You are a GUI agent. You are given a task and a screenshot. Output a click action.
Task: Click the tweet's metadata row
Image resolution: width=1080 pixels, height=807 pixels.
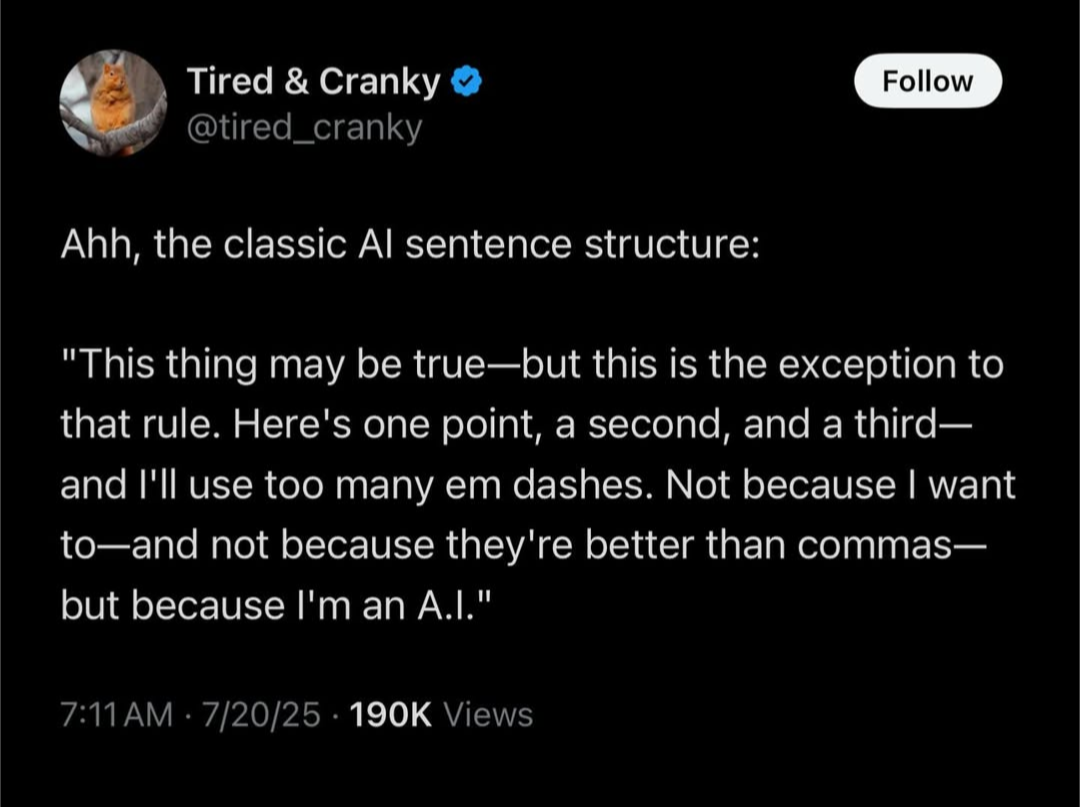point(295,714)
